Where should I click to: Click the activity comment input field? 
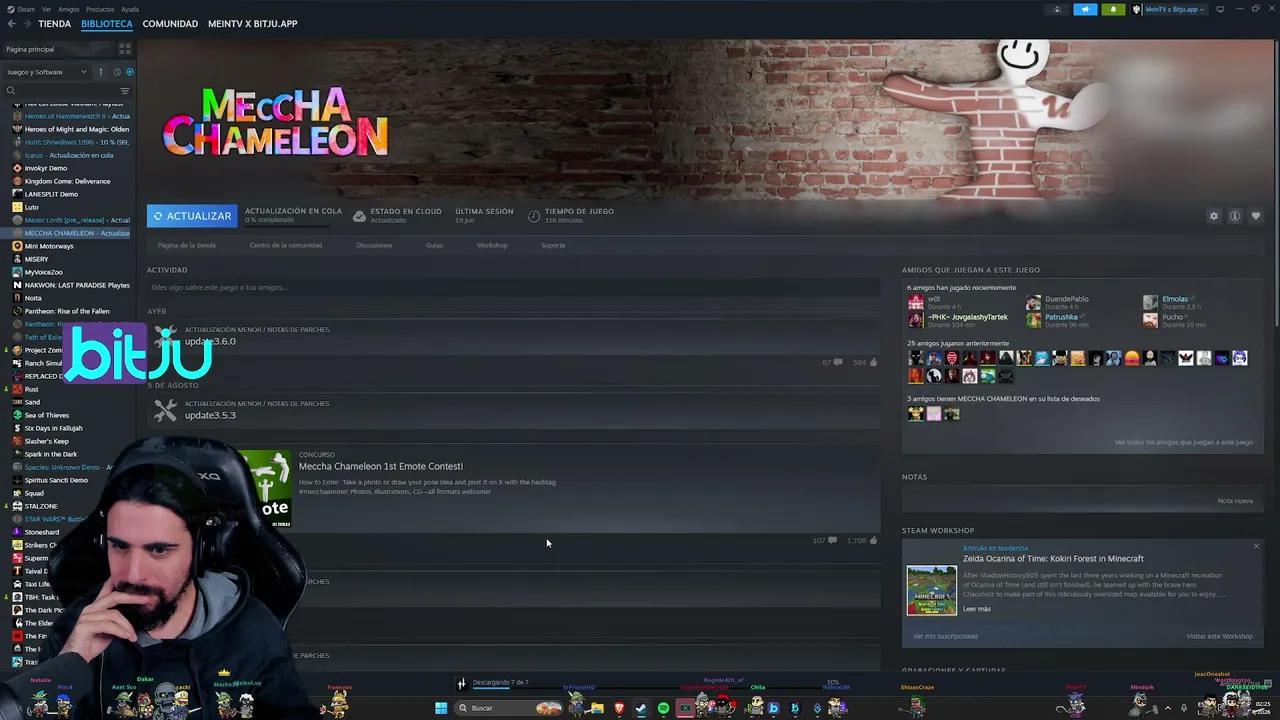click(x=513, y=288)
